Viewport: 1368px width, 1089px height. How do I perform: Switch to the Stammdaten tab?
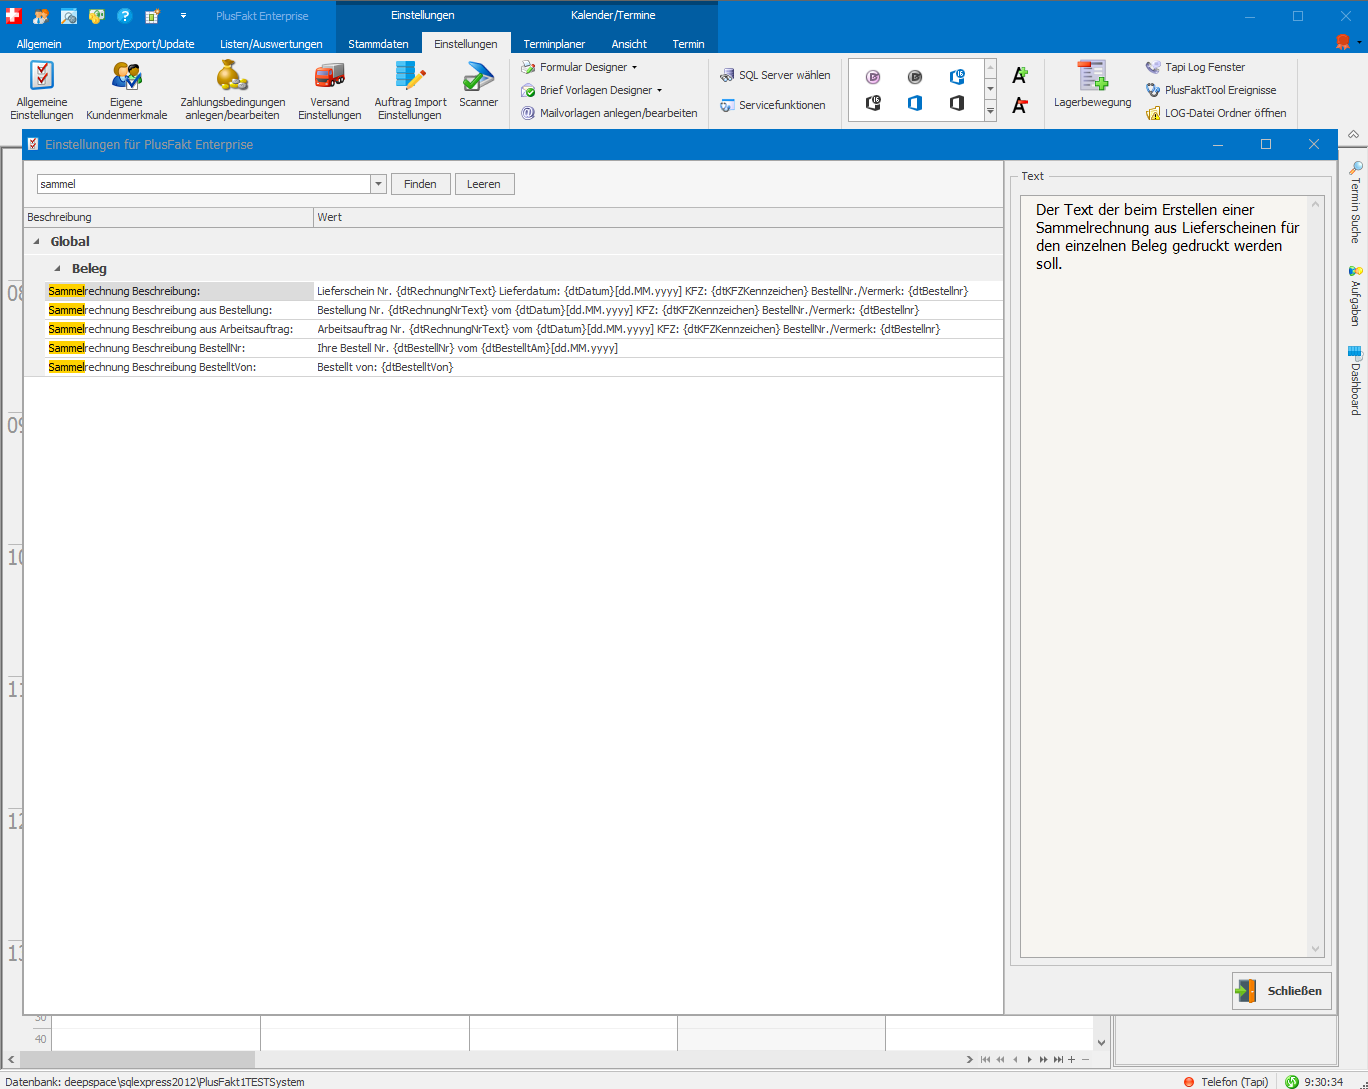(x=378, y=44)
